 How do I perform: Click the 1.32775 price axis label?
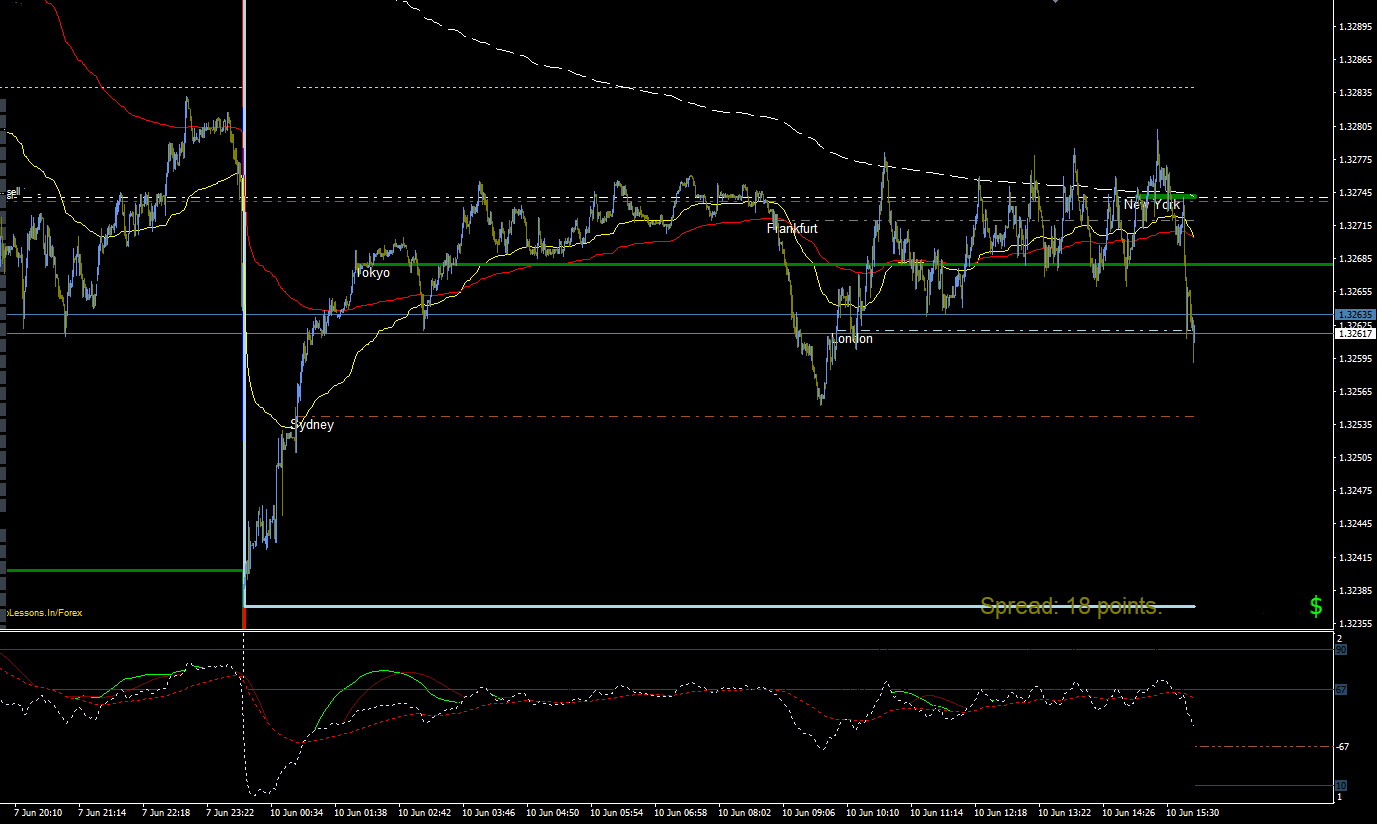[1356, 159]
